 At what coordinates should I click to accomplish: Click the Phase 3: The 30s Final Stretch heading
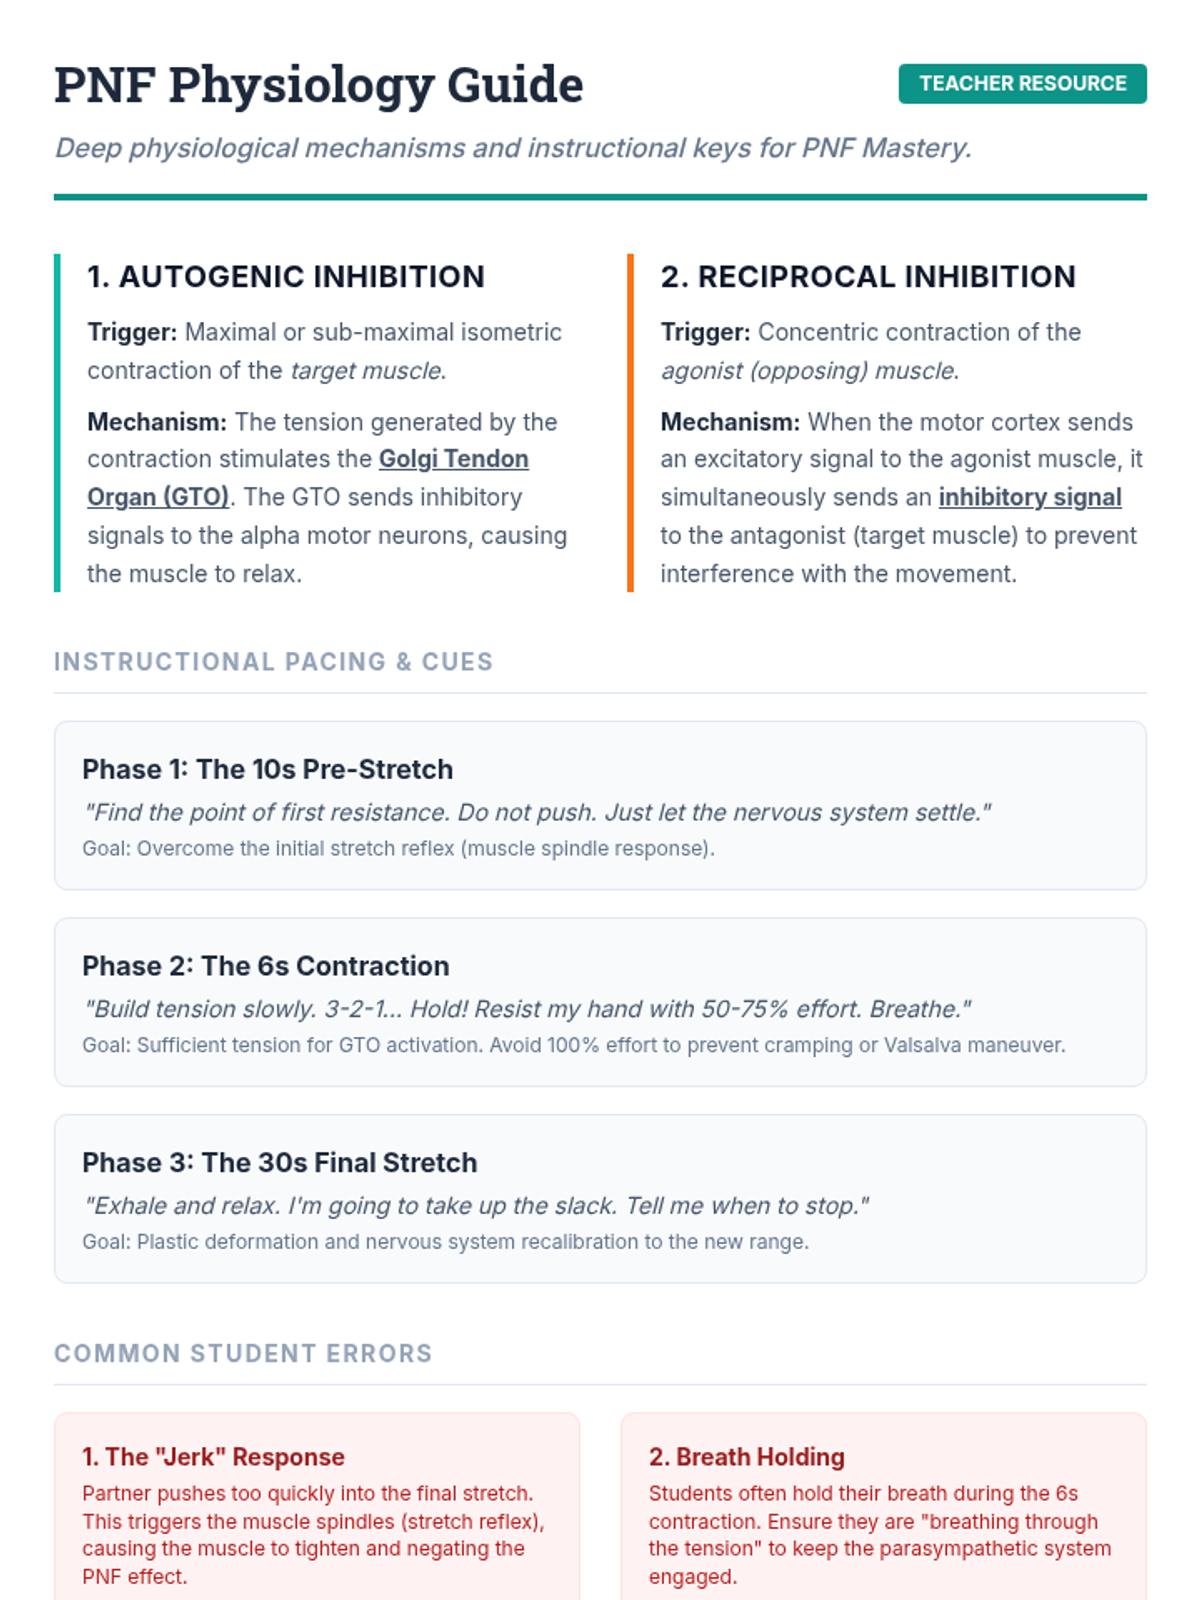point(279,1163)
